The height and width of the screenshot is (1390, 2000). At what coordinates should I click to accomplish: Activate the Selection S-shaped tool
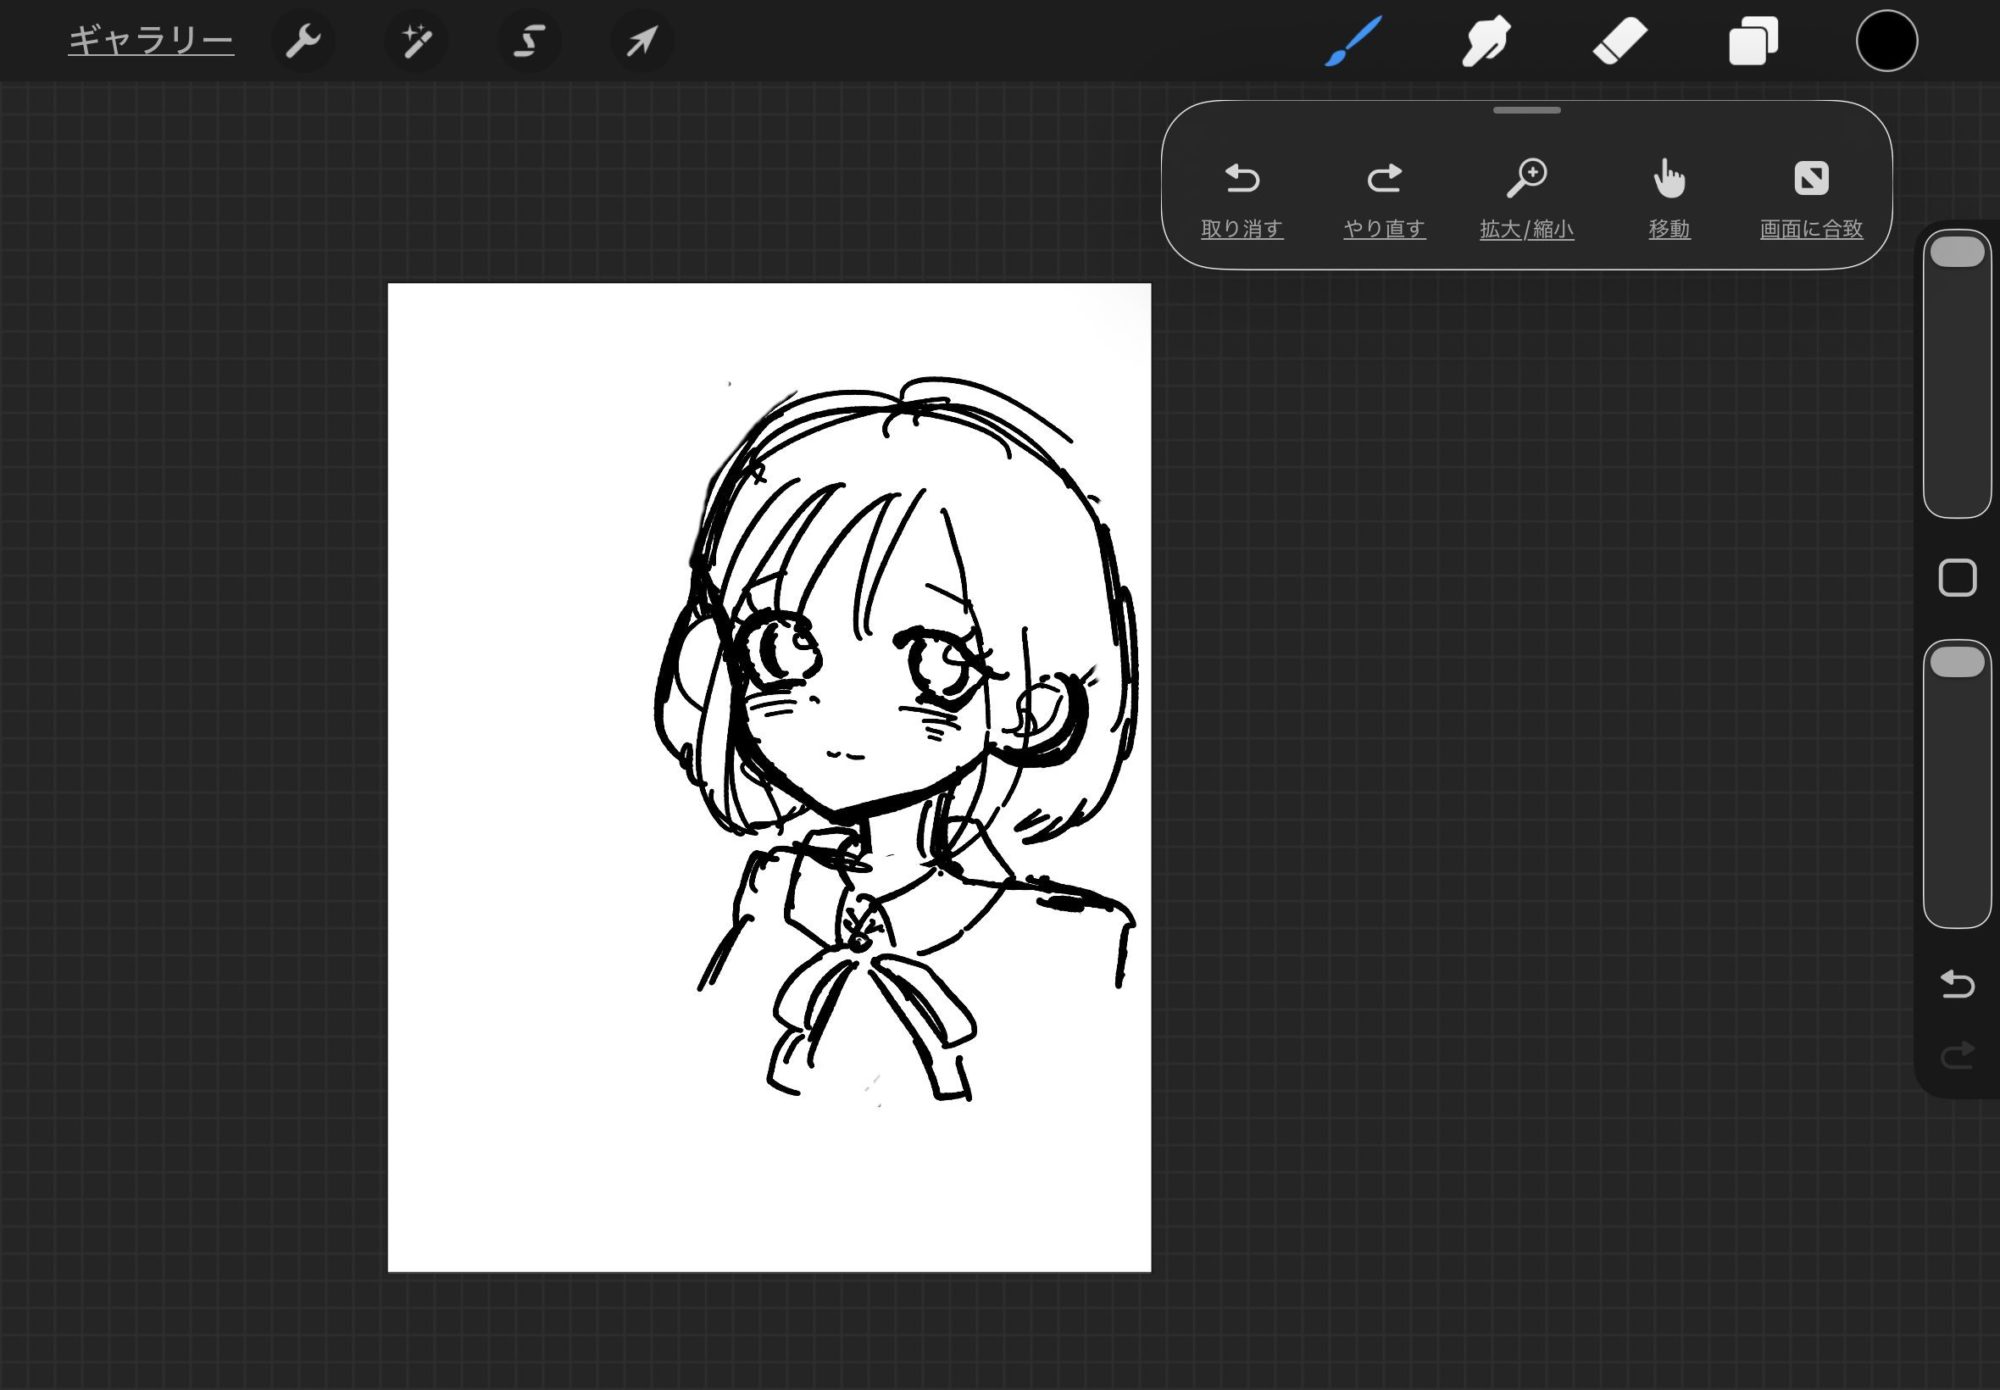[x=529, y=41]
